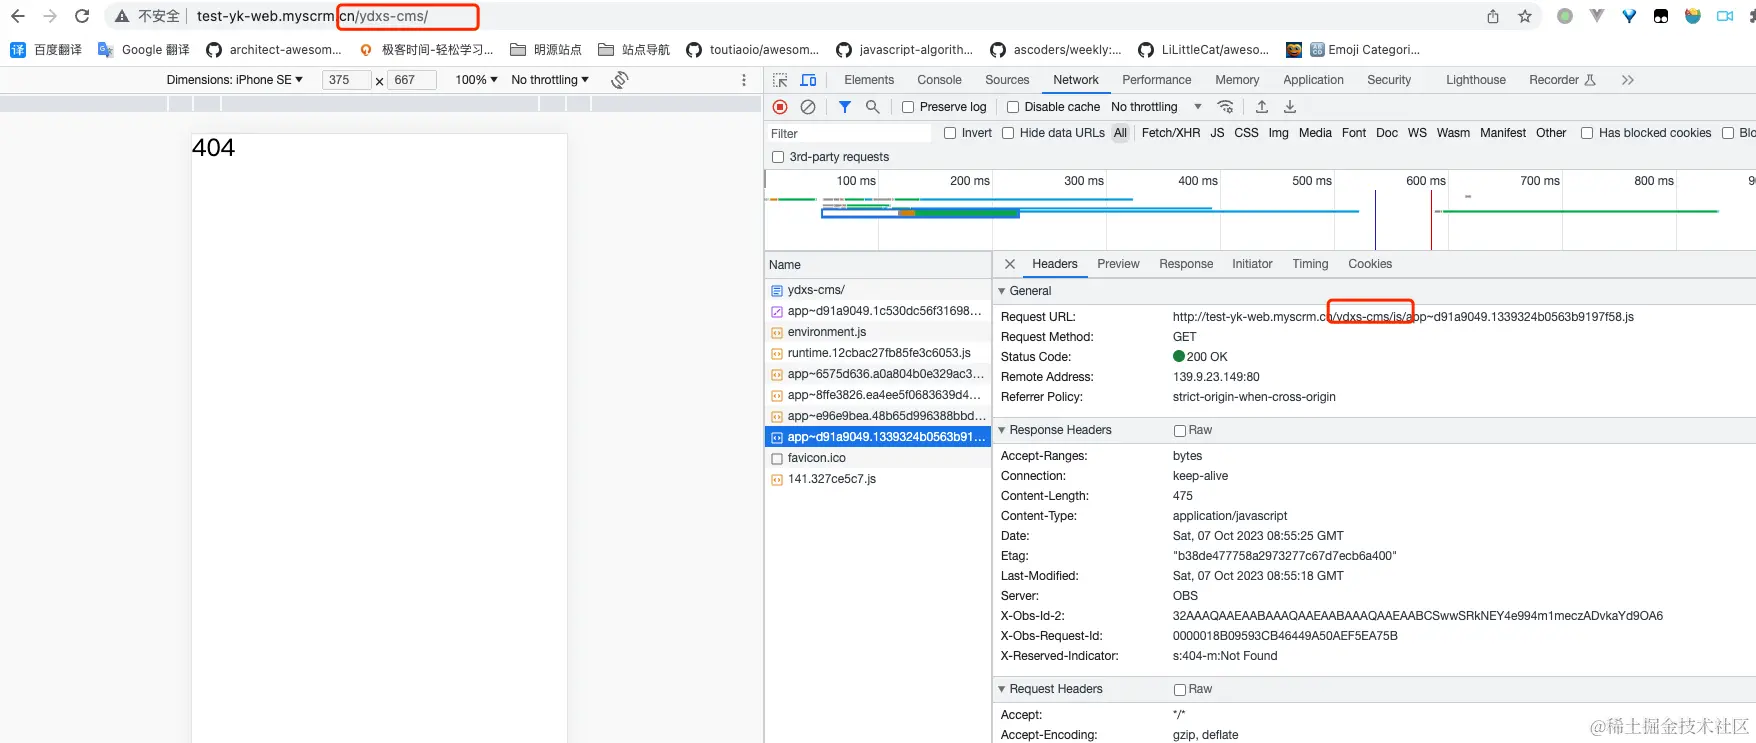Screen dimensions: 1756x743
Task: Toggle Raw for Response Headers
Action: [x=1180, y=431]
